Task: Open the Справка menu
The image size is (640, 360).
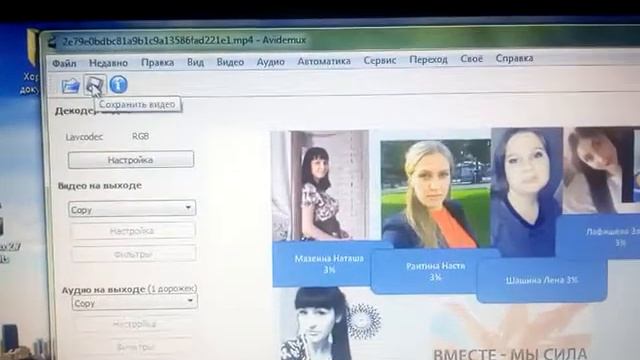Action: pyautogui.click(x=514, y=58)
